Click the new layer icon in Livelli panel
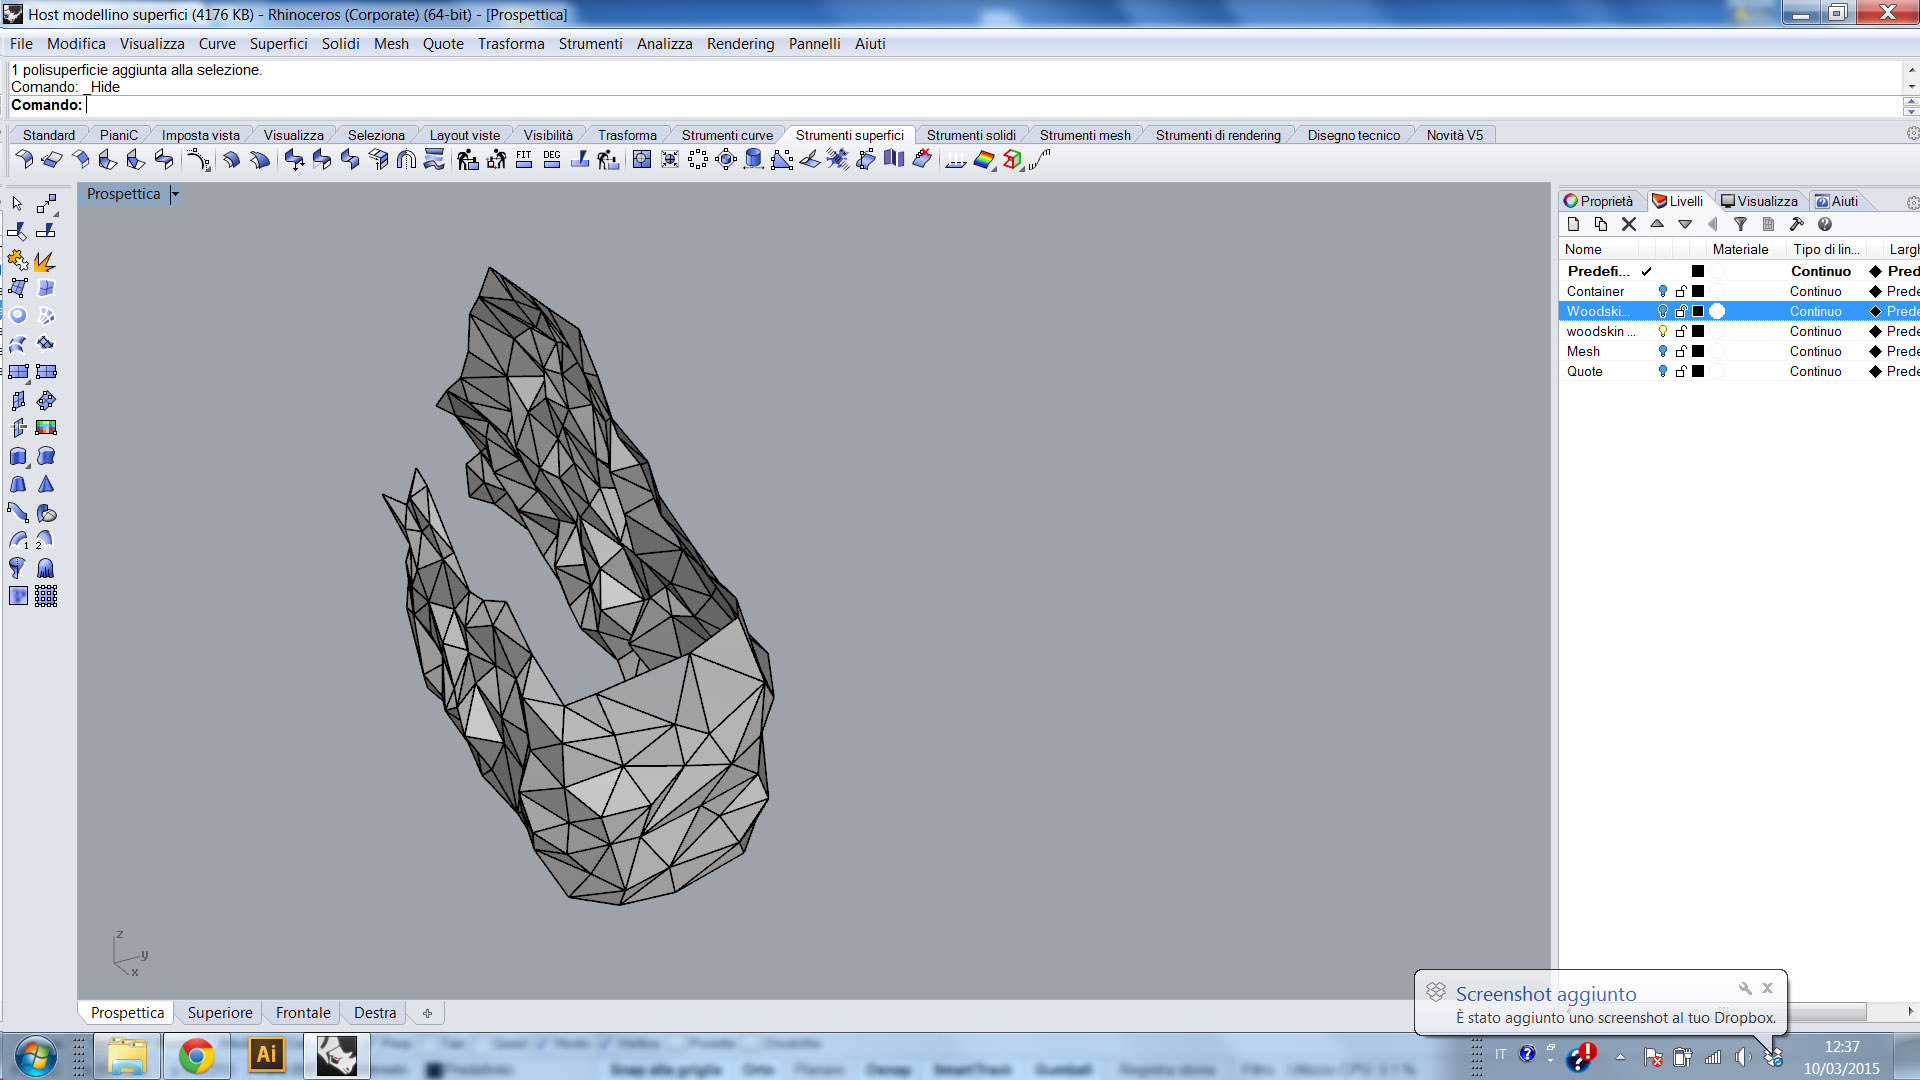1920x1080 pixels. [x=1573, y=224]
